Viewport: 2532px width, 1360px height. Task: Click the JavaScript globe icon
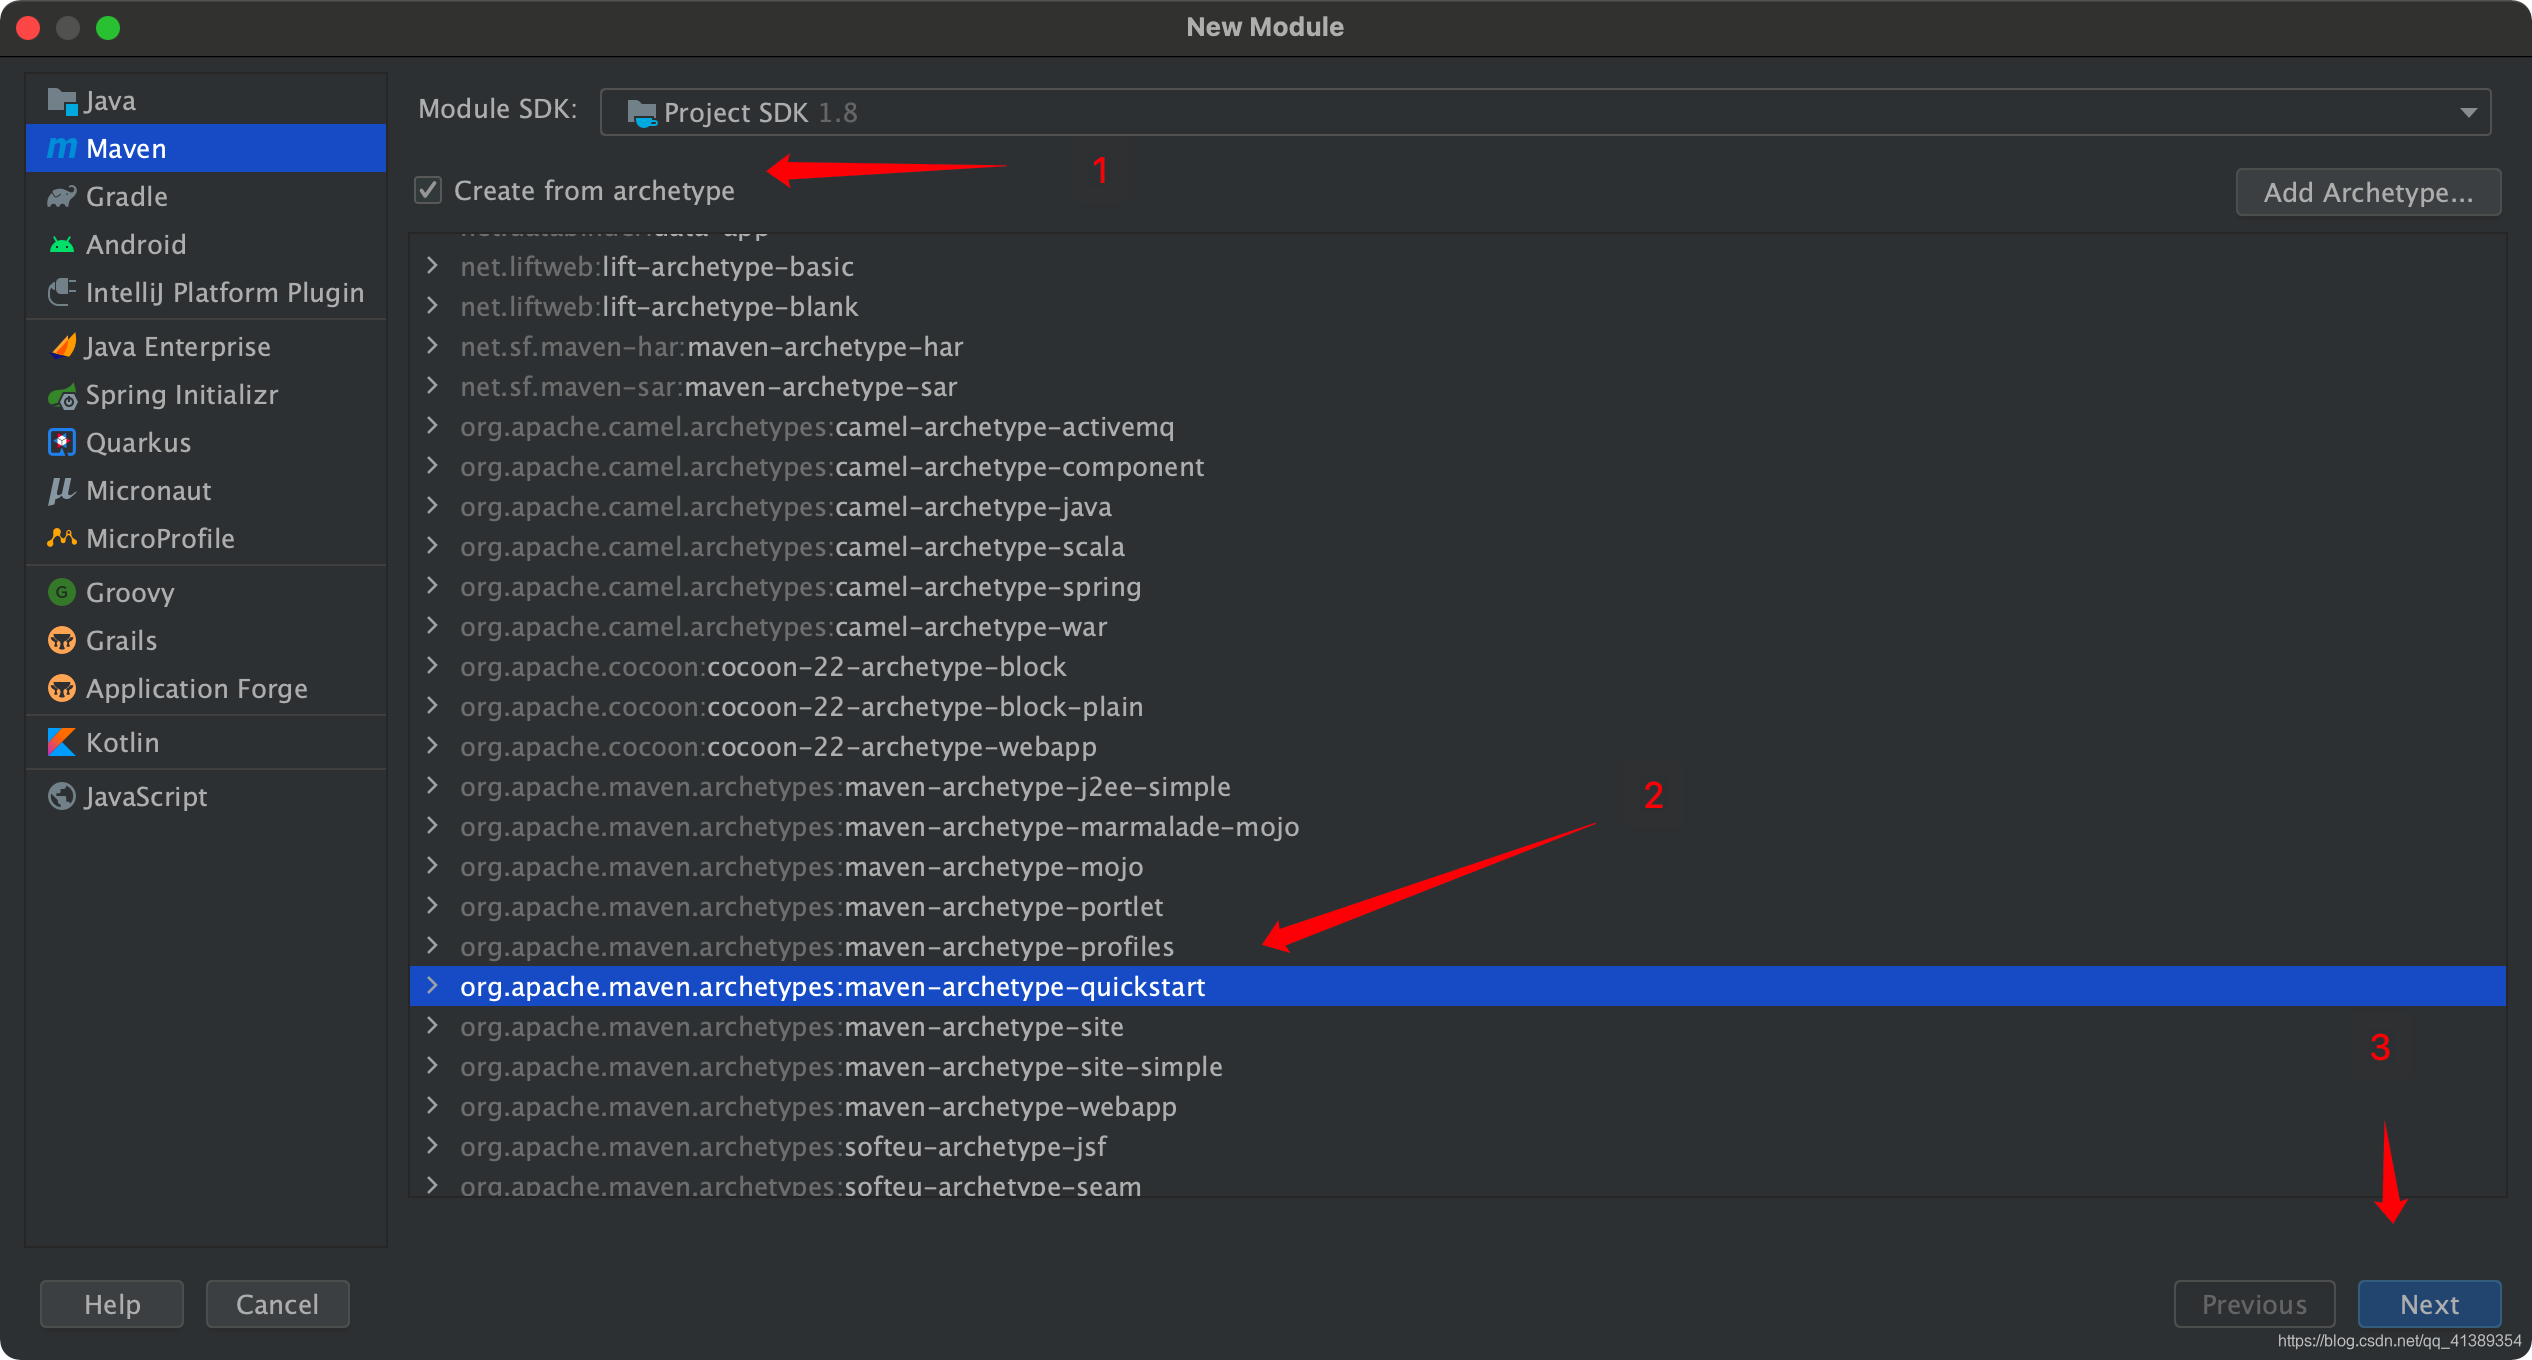coord(62,796)
